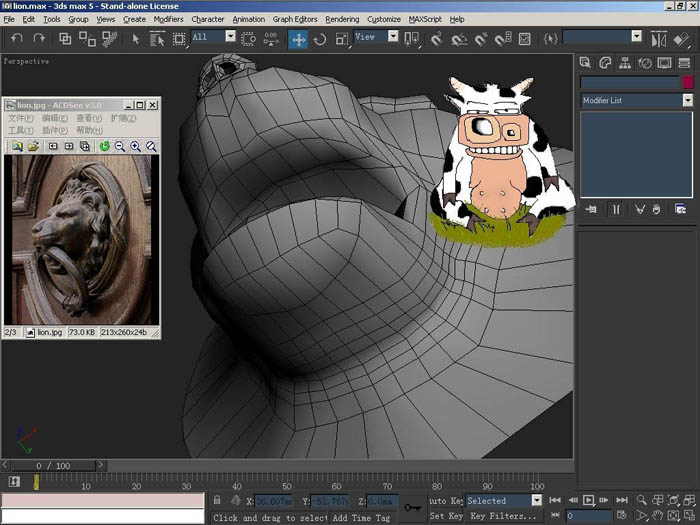
Task: Open the View reference coordinate dropdown
Action: click(x=393, y=36)
